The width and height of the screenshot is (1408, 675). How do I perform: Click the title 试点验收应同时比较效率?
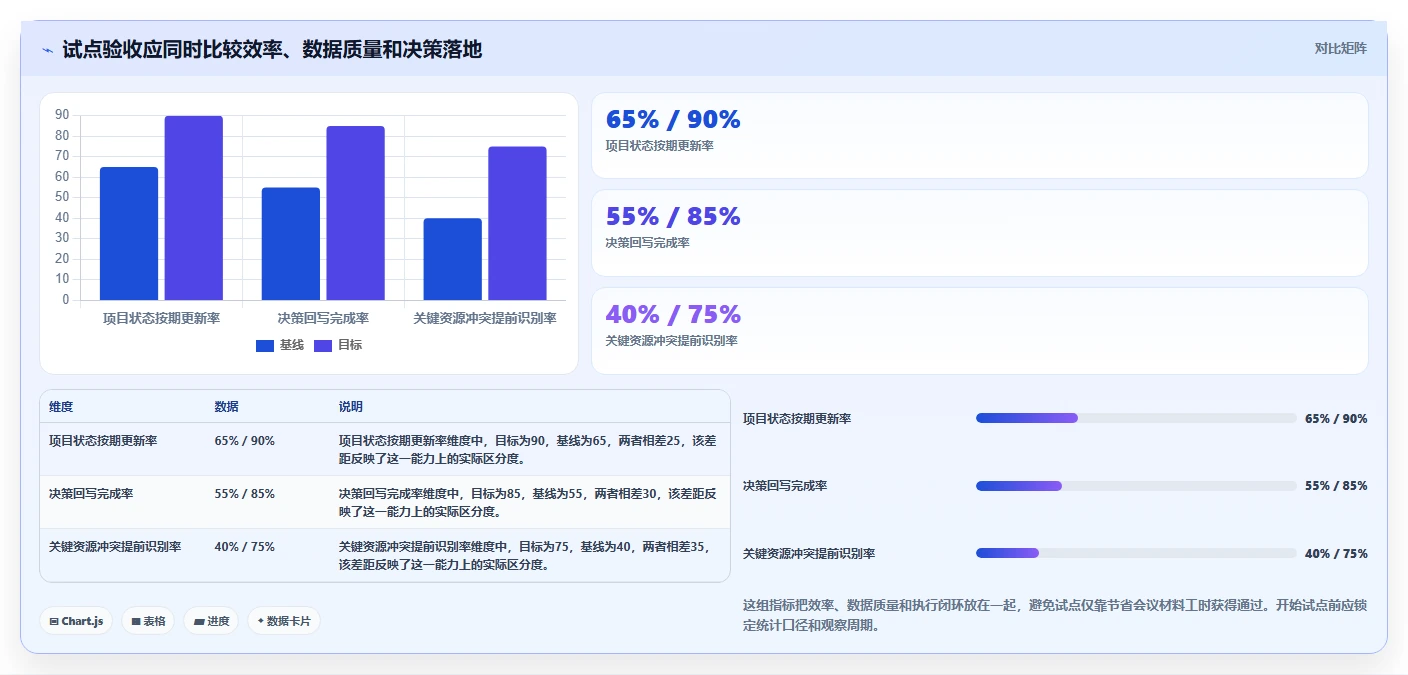tap(272, 49)
